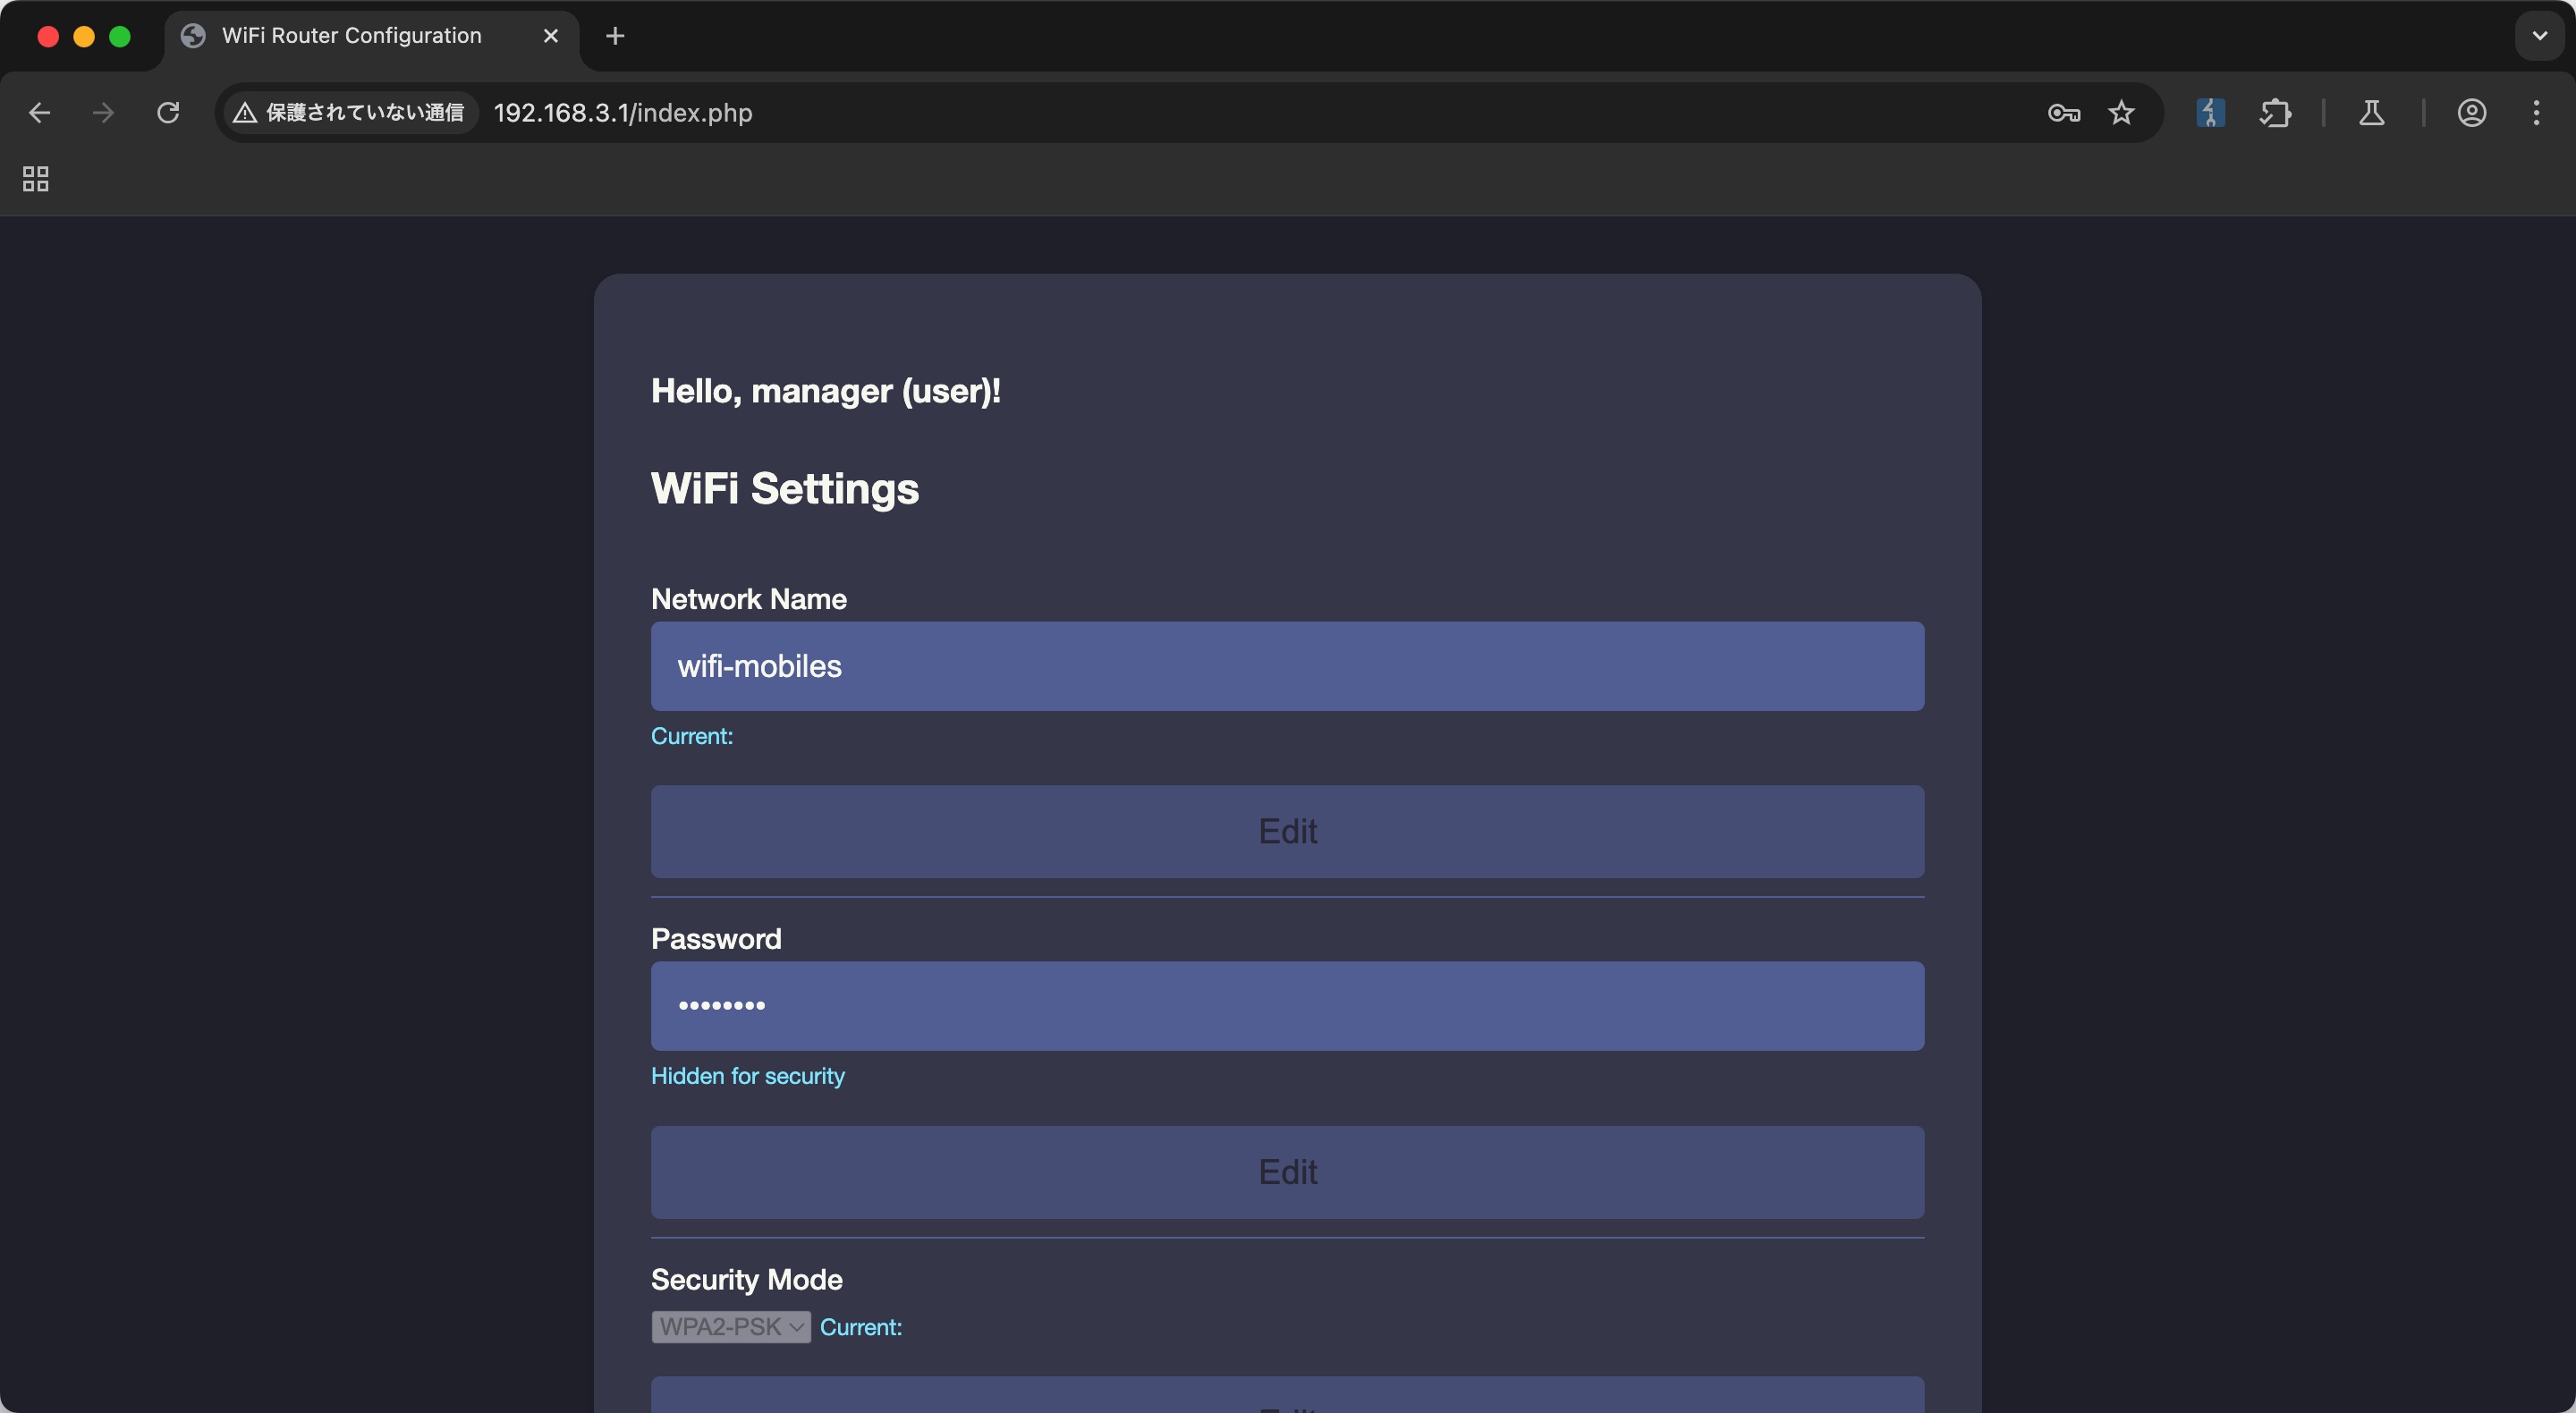2576x1413 pixels.
Task: Click Edit under Network Name
Action: [x=1287, y=831]
